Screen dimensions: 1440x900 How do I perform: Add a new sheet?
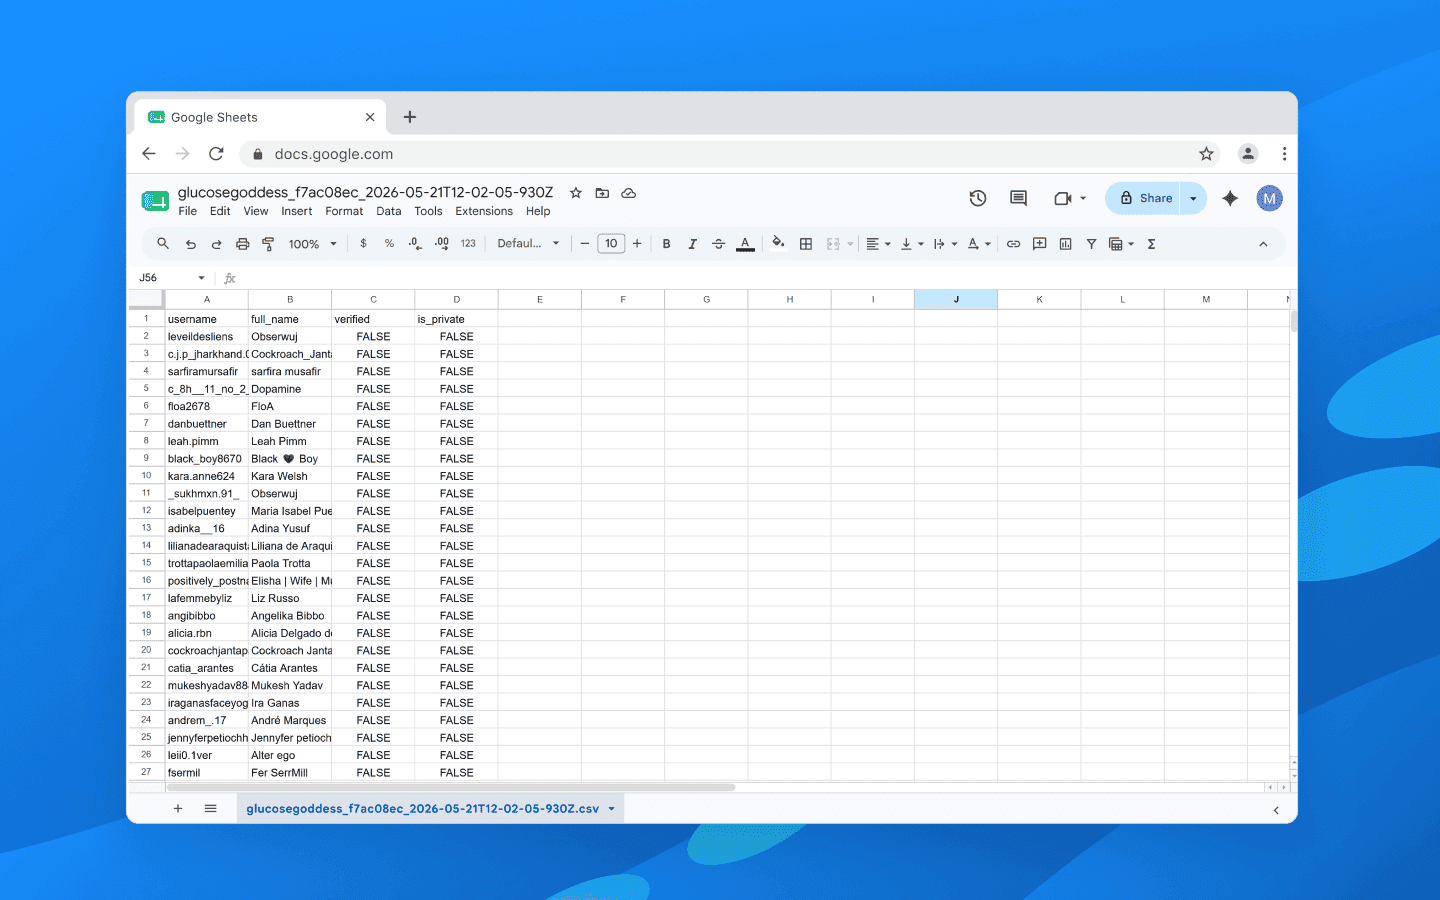coord(178,809)
